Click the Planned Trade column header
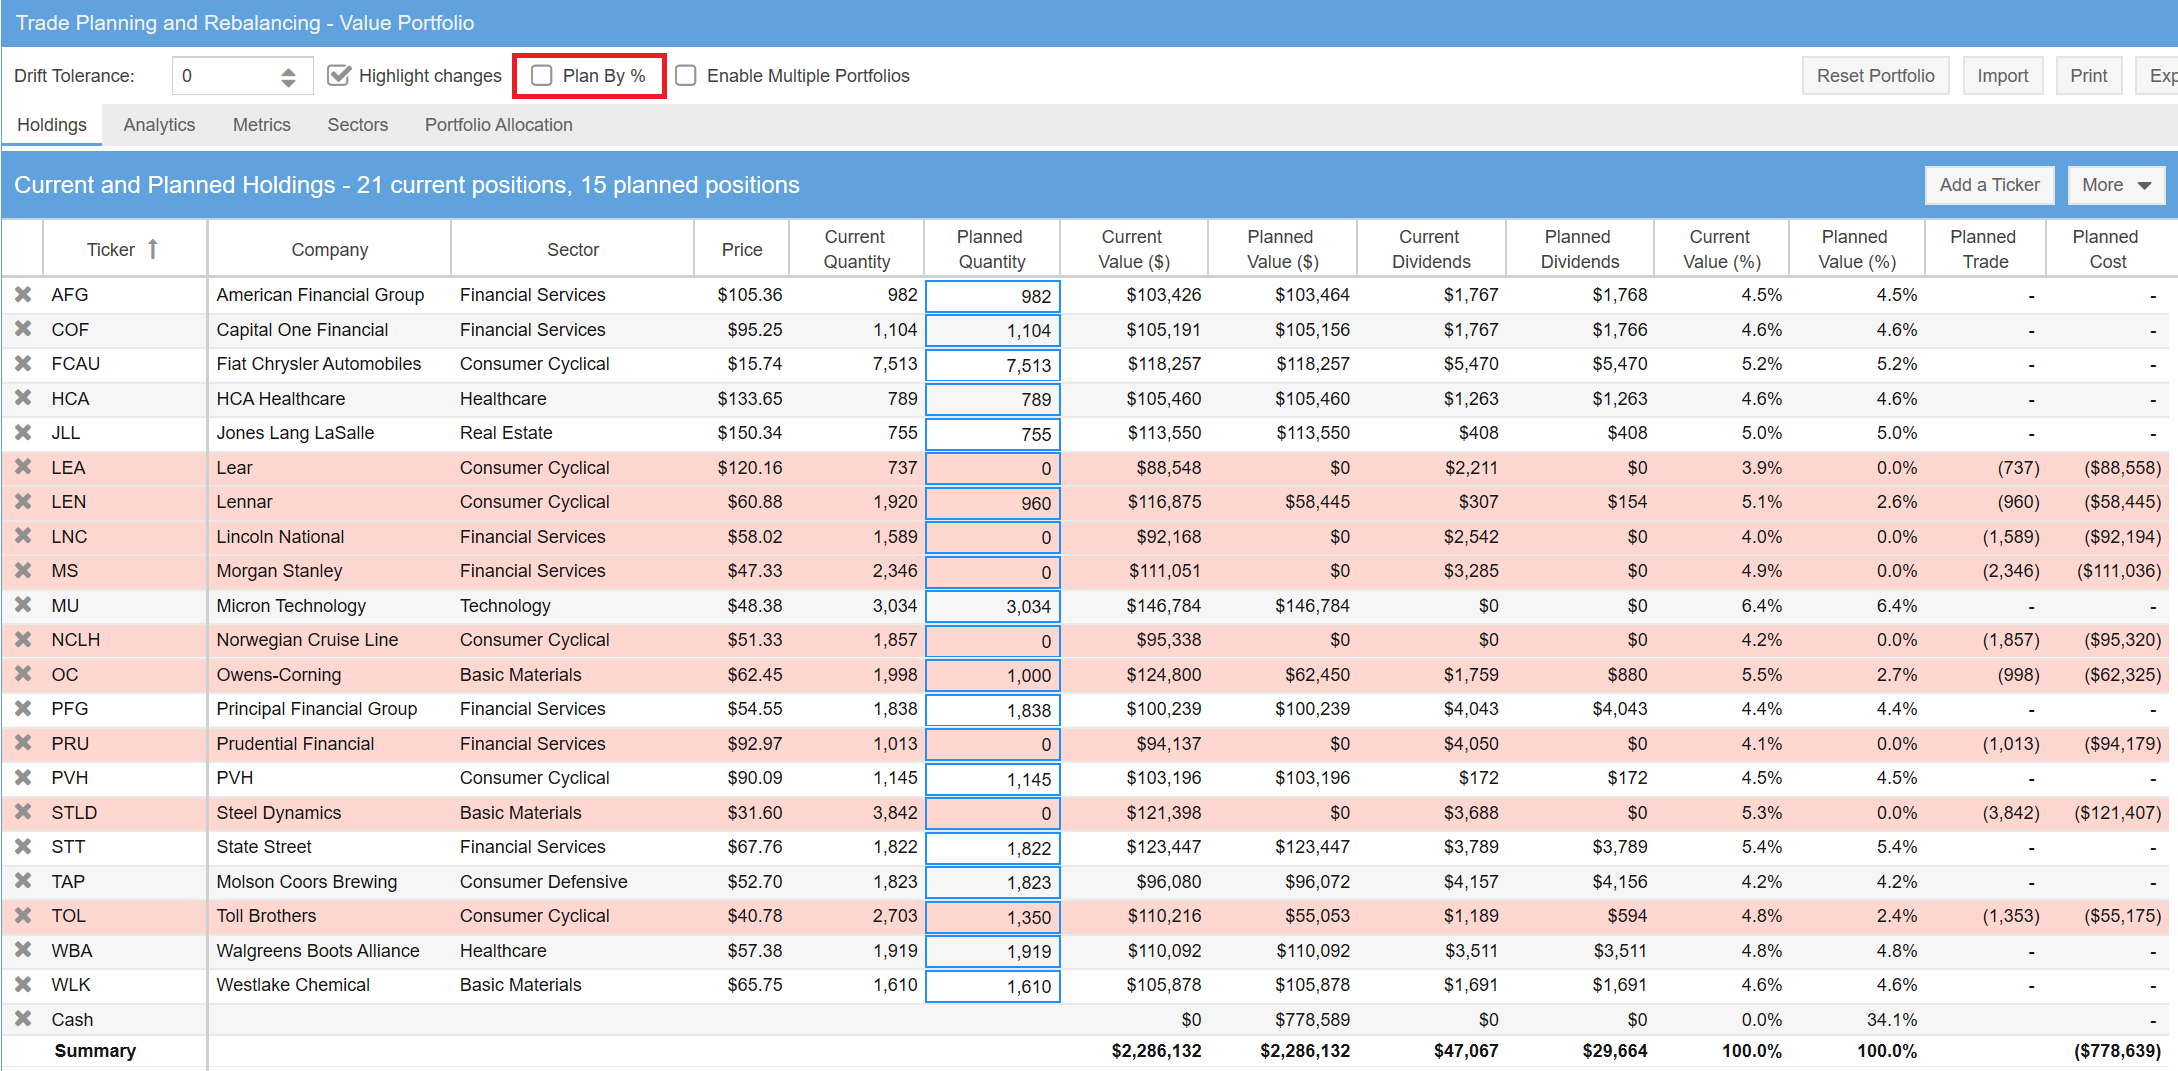This screenshot has width=2178, height=1071. tap(1984, 249)
